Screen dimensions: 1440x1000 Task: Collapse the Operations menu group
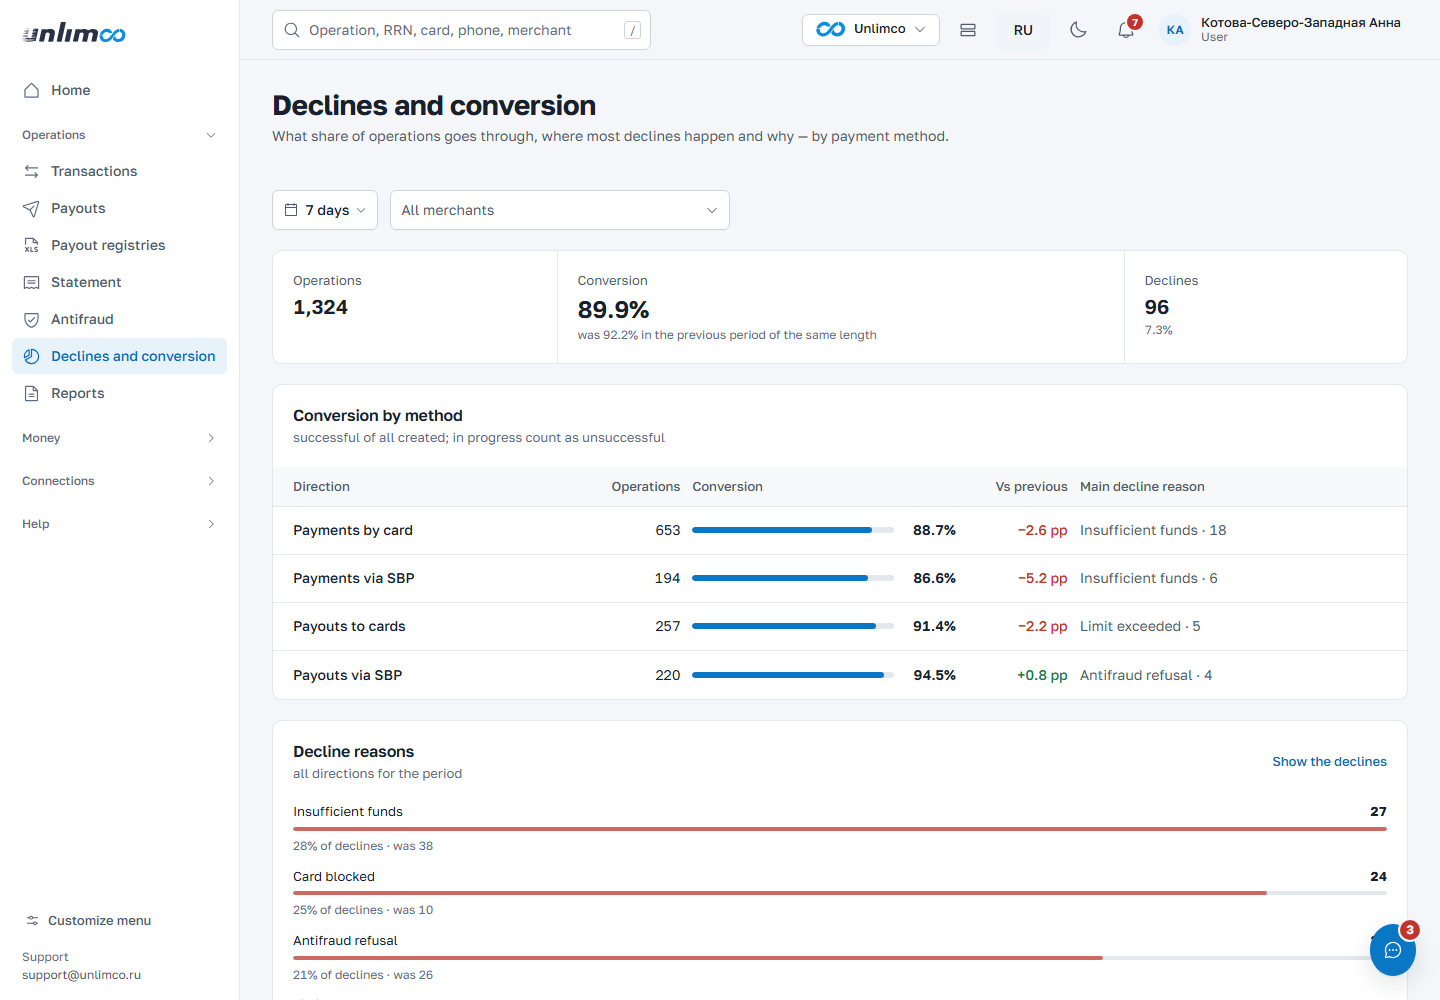[x=119, y=135]
